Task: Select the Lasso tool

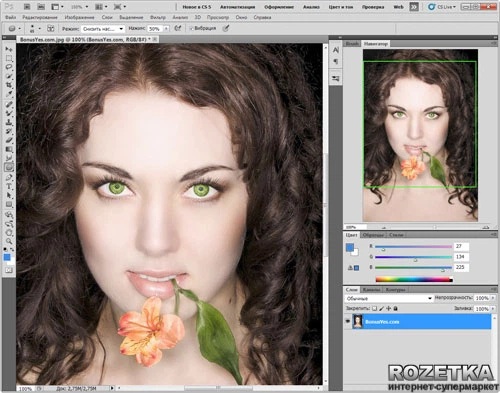Action: [9, 67]
